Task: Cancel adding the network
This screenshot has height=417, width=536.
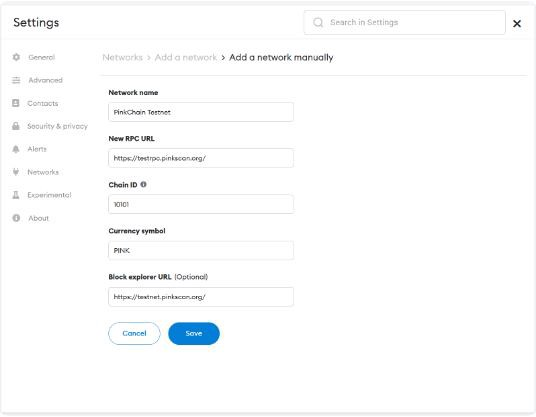Action: click(x=134, y=334)
